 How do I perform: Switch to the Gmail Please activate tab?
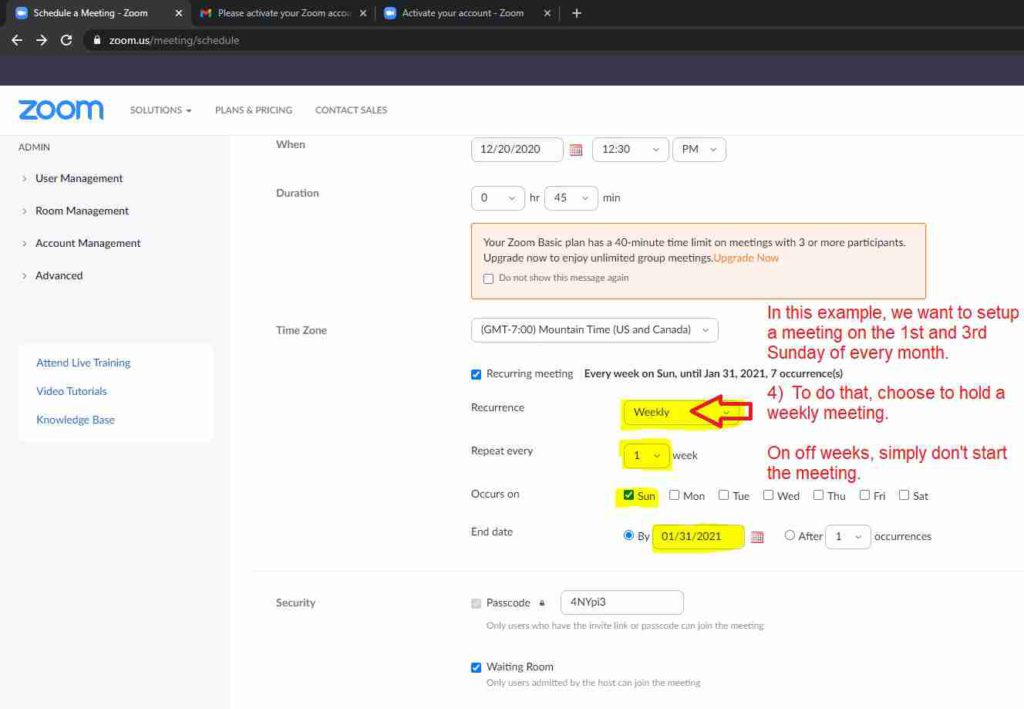pos(283,13)
